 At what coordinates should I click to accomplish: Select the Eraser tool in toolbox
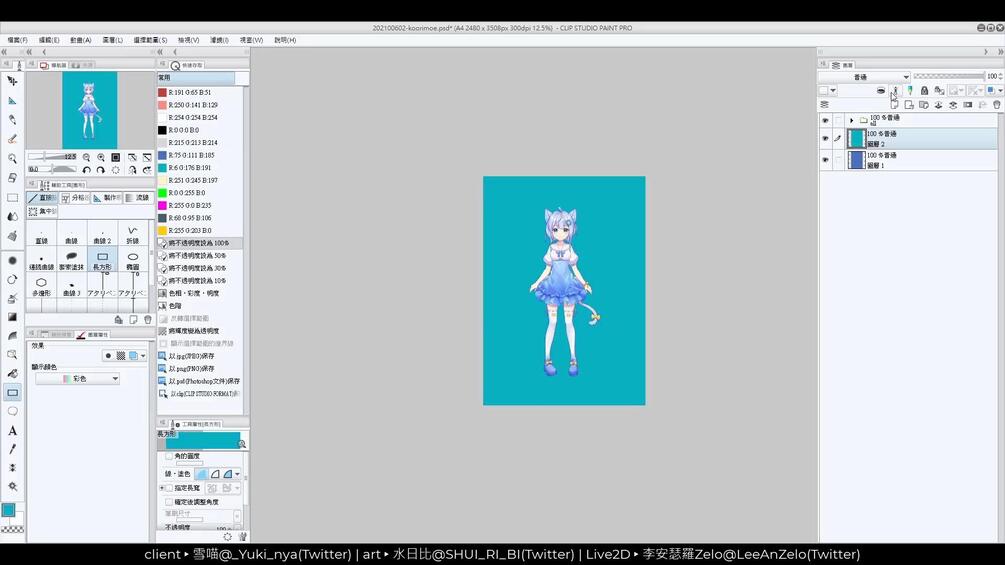pyautogui.click(x=12, y=177)
